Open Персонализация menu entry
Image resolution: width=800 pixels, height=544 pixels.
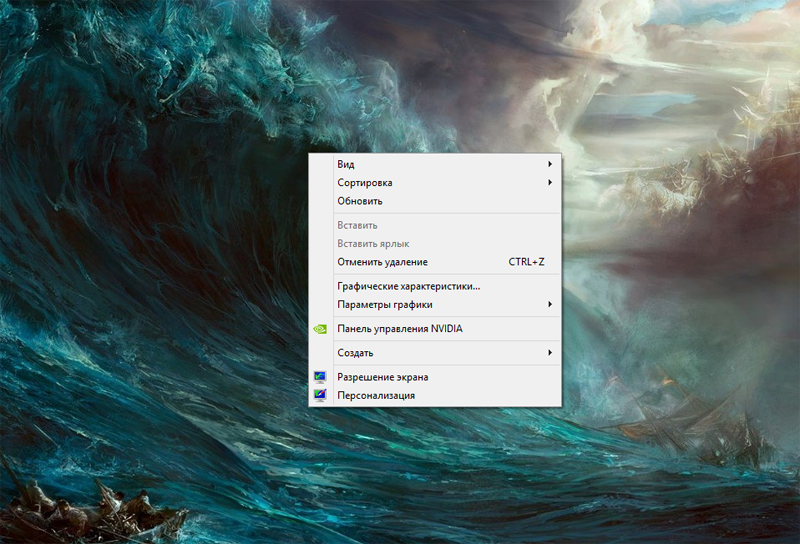435,395
